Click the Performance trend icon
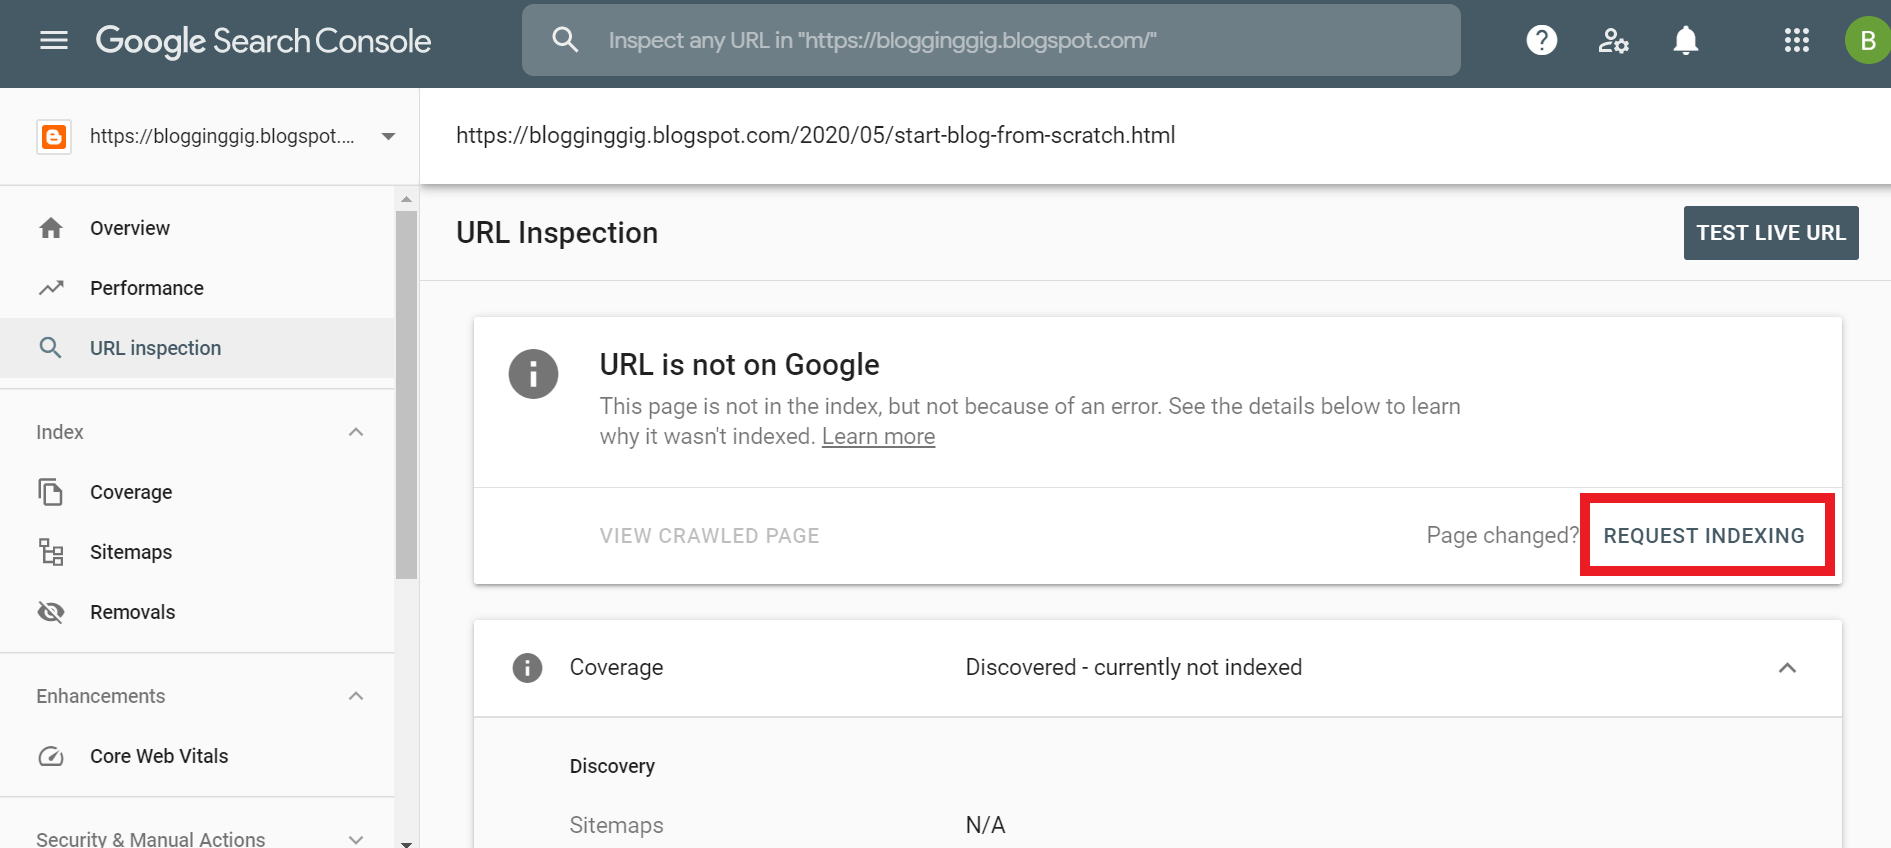Screen dimensions: 1891x848 tap(51, 288)
